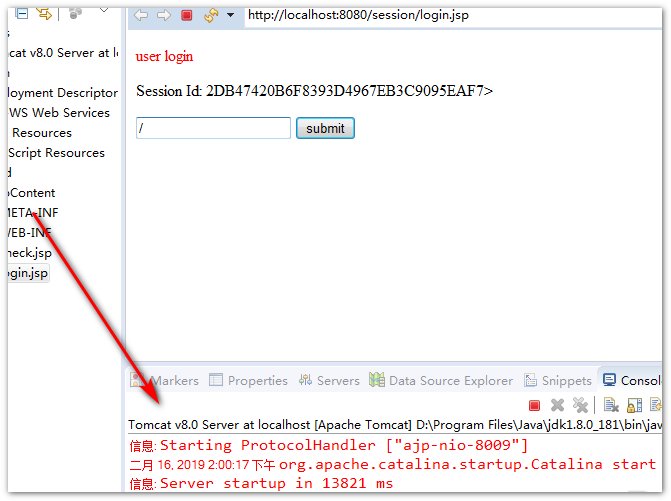This screenshot has height=501, width=671.
Task: Click the Clear Console icon
Action: coord(609,405)
